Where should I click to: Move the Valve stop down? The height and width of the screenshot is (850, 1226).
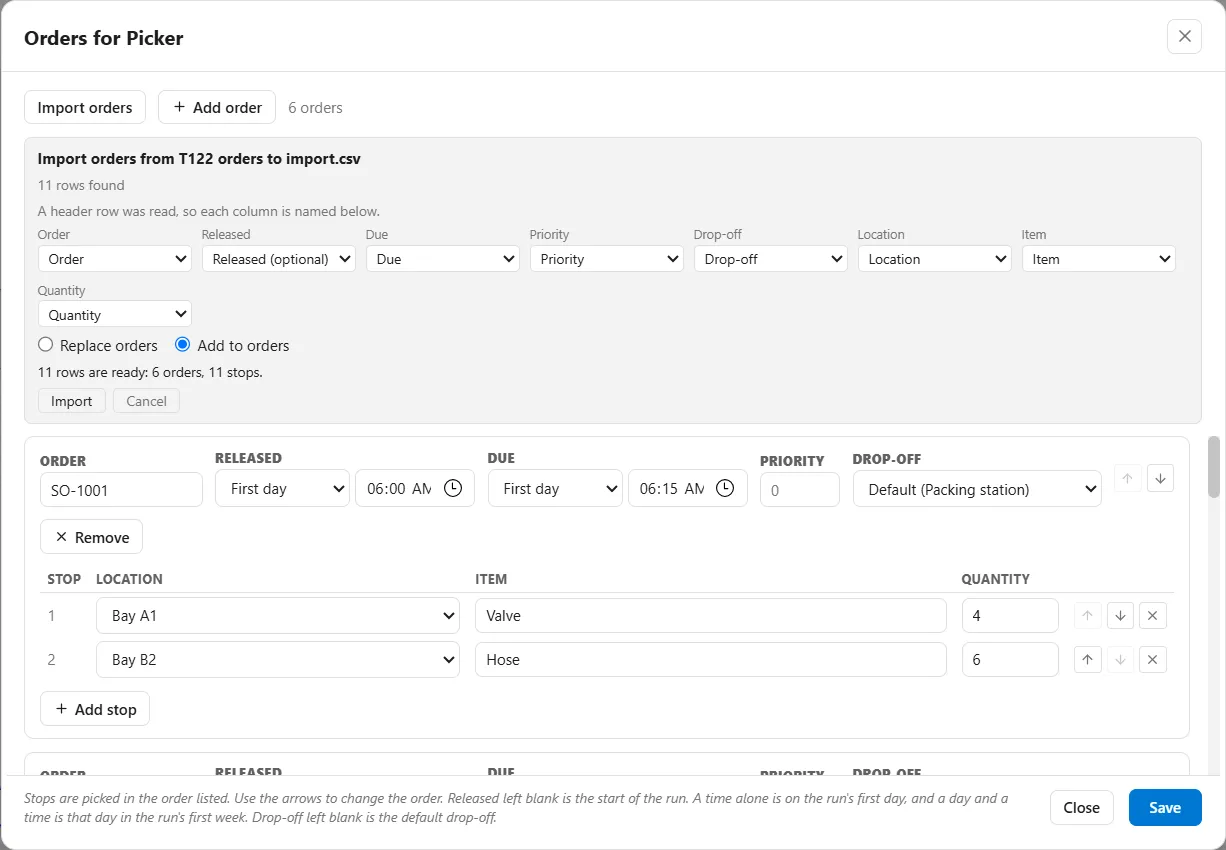[x=1120, y=616]
